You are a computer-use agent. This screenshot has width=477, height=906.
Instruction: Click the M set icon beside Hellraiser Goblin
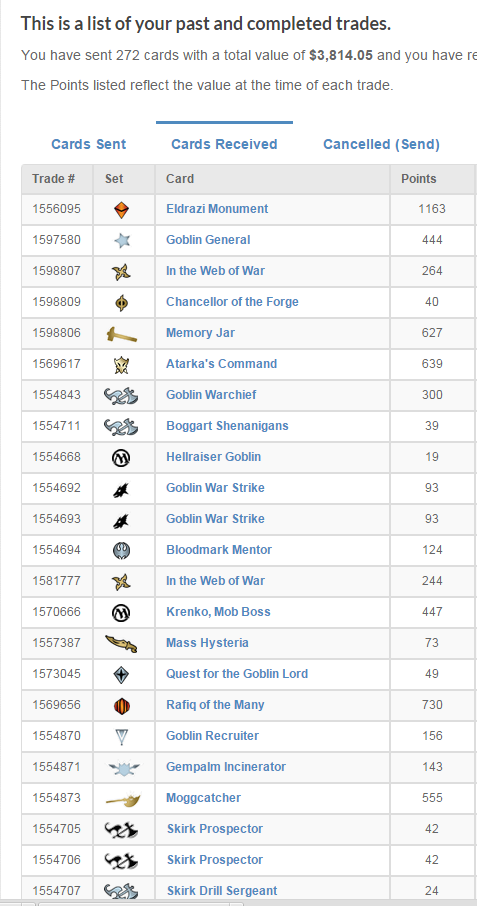(x=122, y=458)
